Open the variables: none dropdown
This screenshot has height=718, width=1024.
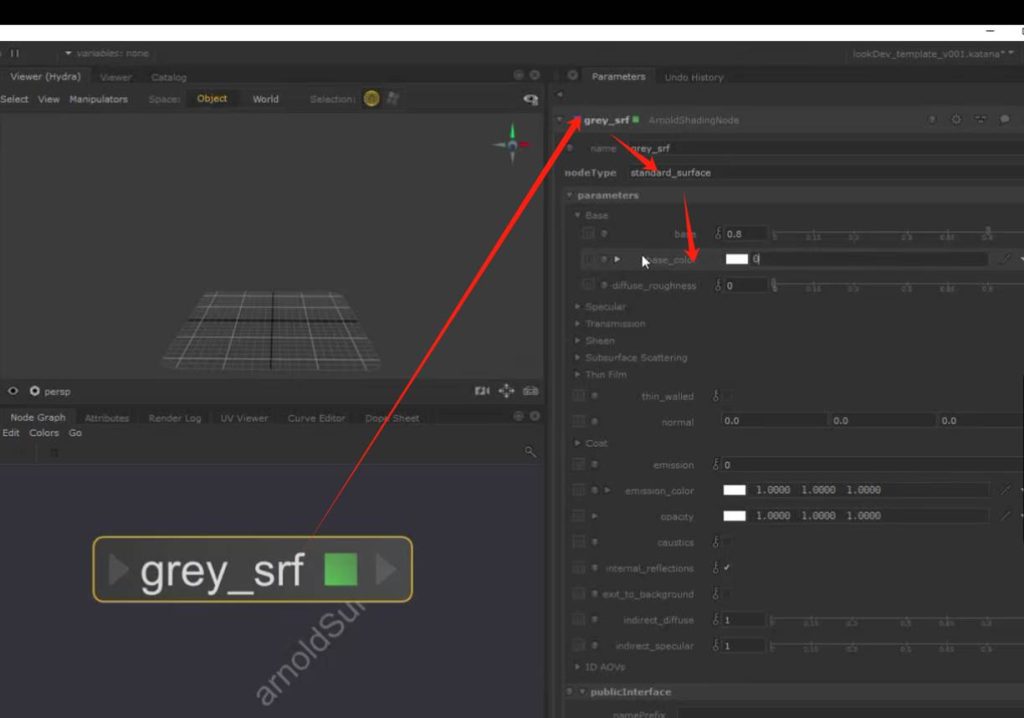coord(105,53)
